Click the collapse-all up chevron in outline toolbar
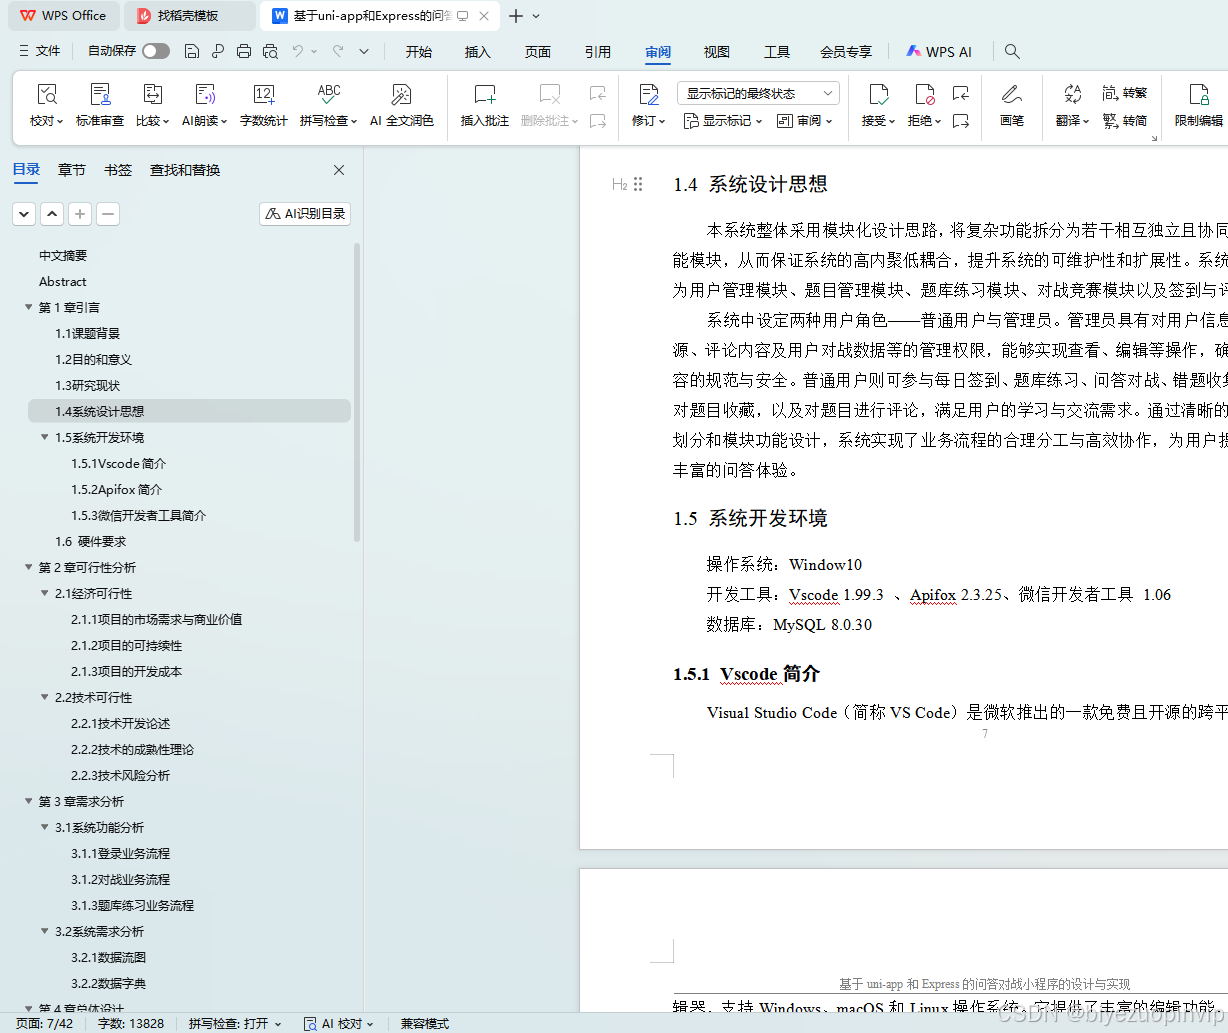 tap(52, 213)
